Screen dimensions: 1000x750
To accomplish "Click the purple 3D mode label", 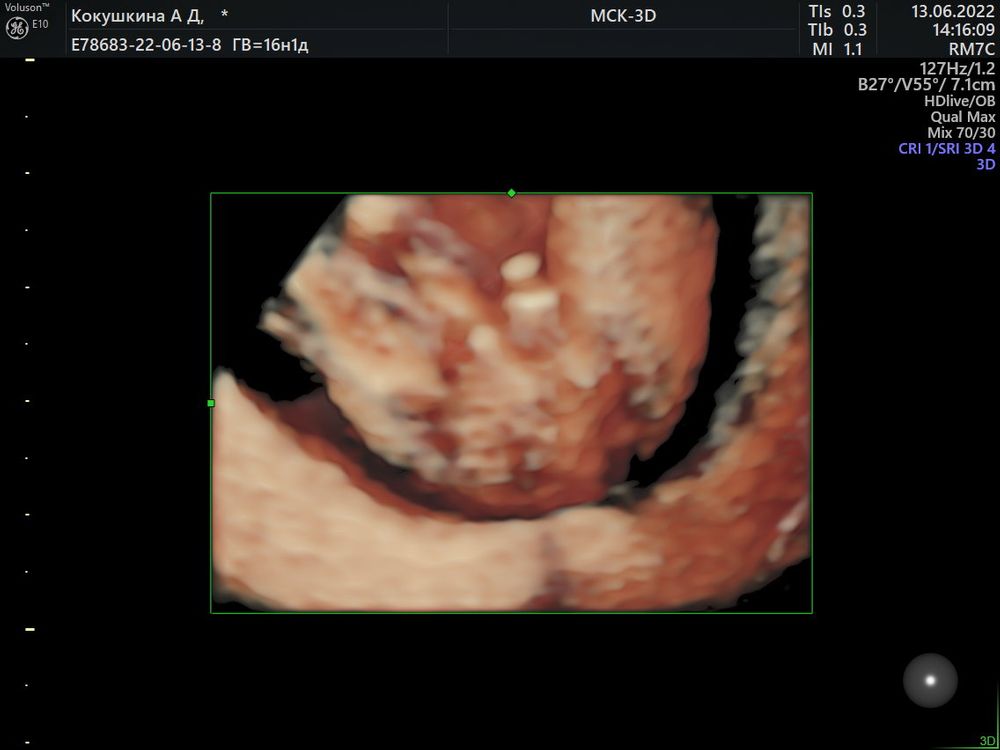I will tap(985, 165).
